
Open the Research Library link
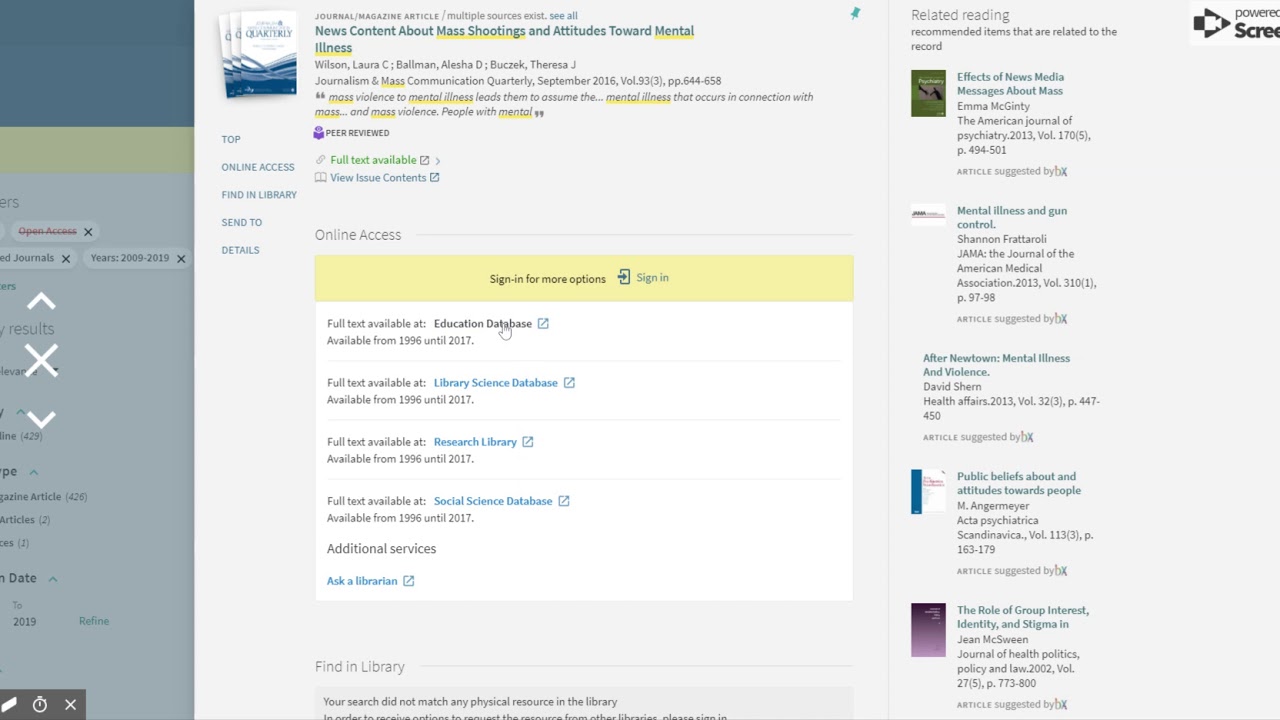coord(475,442)
